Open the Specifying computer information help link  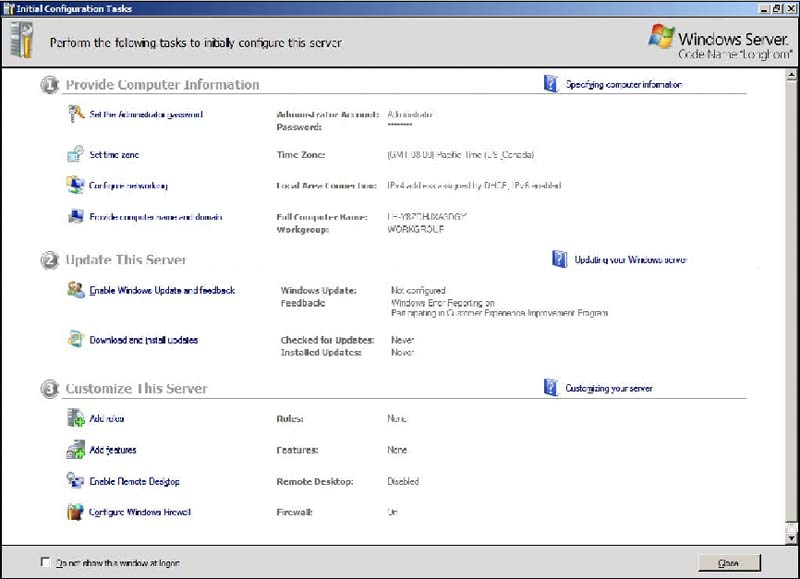tap(625, 84)
